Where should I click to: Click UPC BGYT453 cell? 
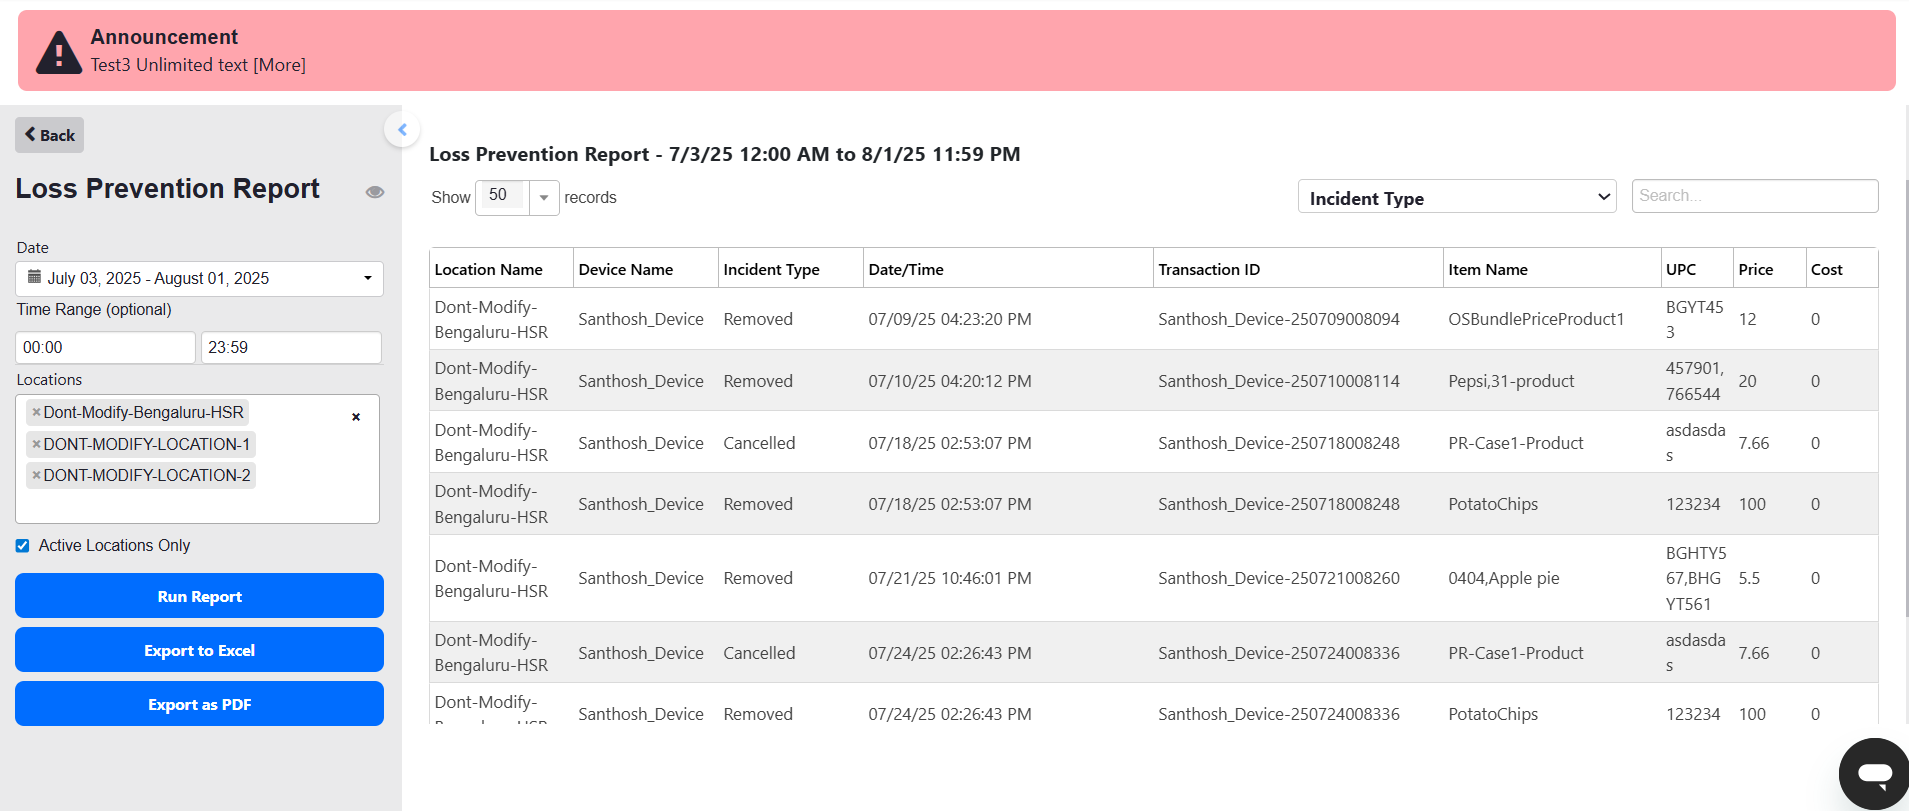pos(1695,319)
